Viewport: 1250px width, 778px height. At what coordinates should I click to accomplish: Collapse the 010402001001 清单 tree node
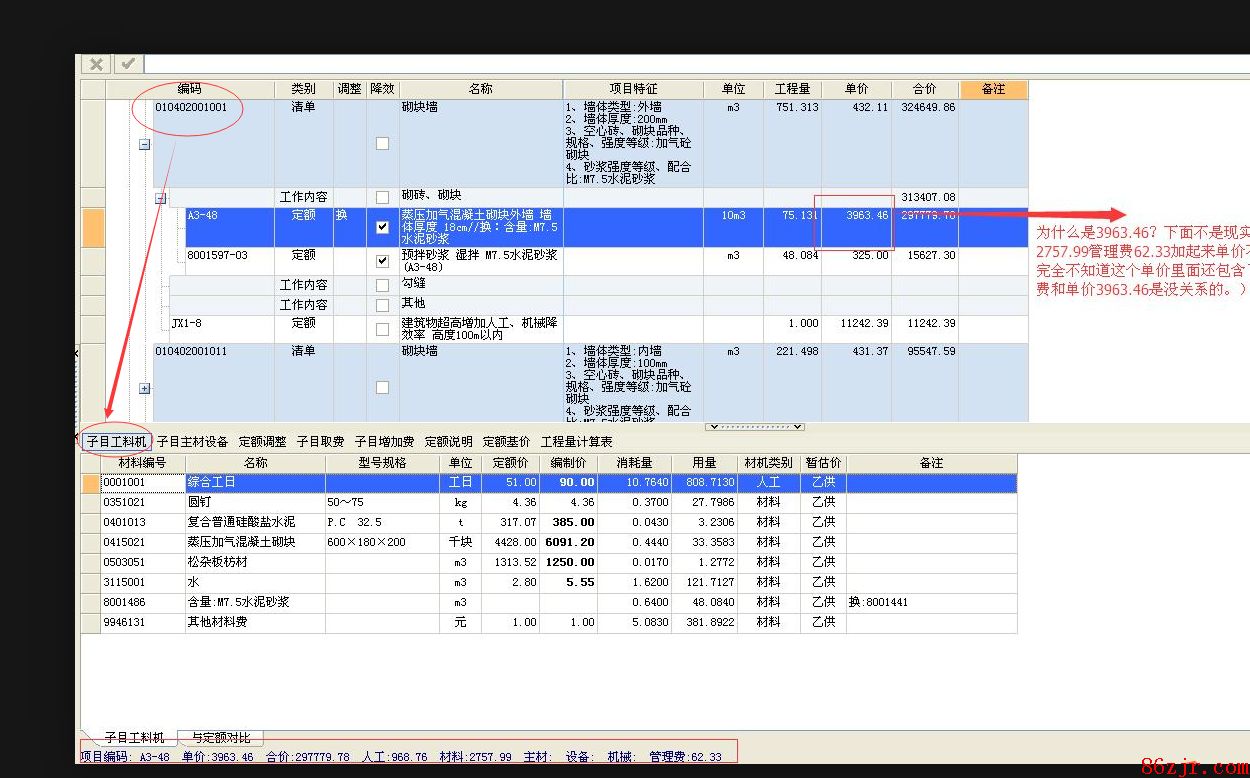point(144,144)
